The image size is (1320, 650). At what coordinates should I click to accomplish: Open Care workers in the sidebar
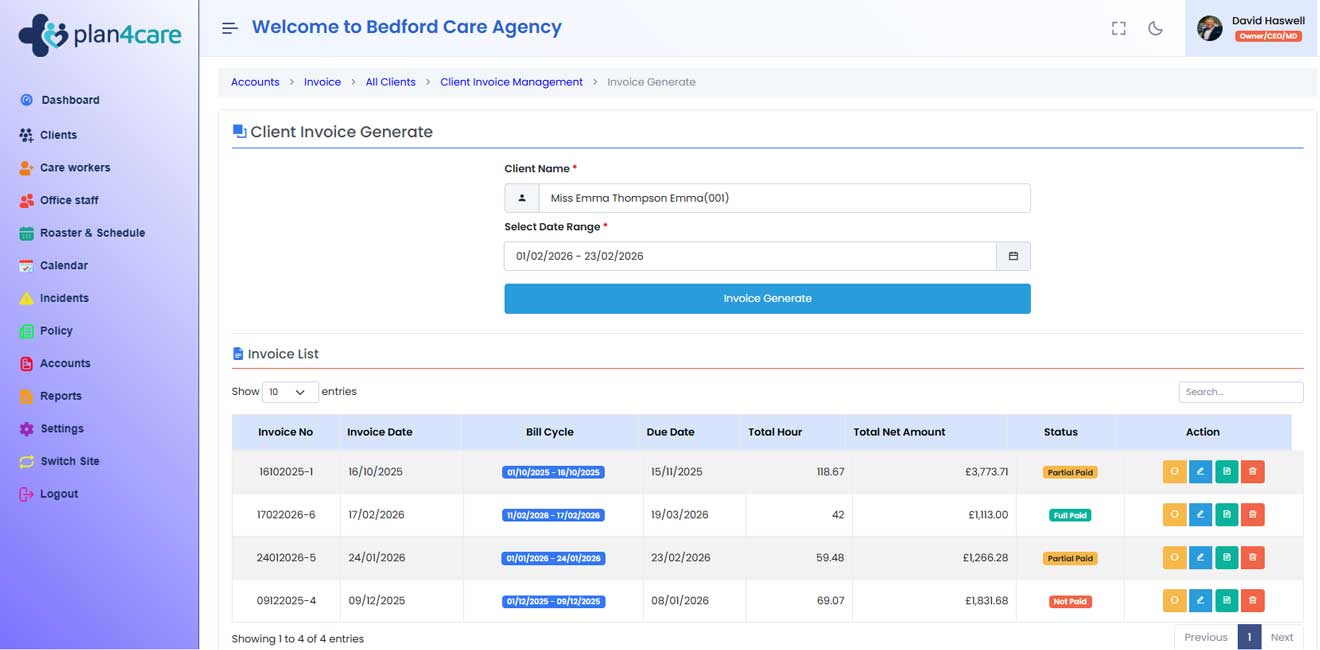click(x=75, y=168)
